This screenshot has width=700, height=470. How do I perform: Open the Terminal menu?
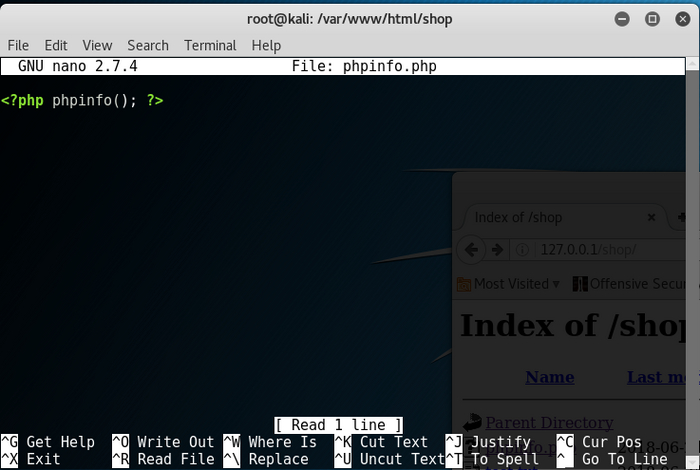[x=210, y=46]
